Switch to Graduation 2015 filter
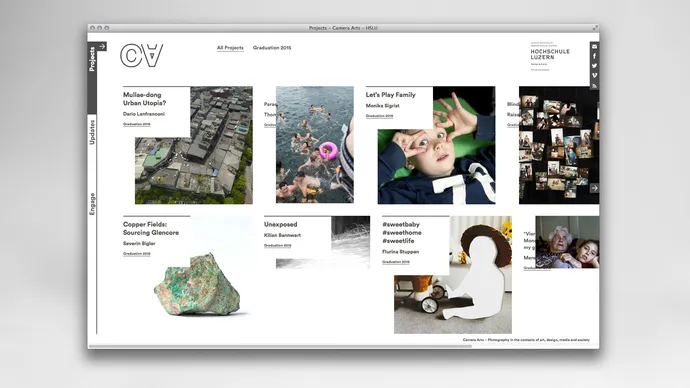 (272, 48)
